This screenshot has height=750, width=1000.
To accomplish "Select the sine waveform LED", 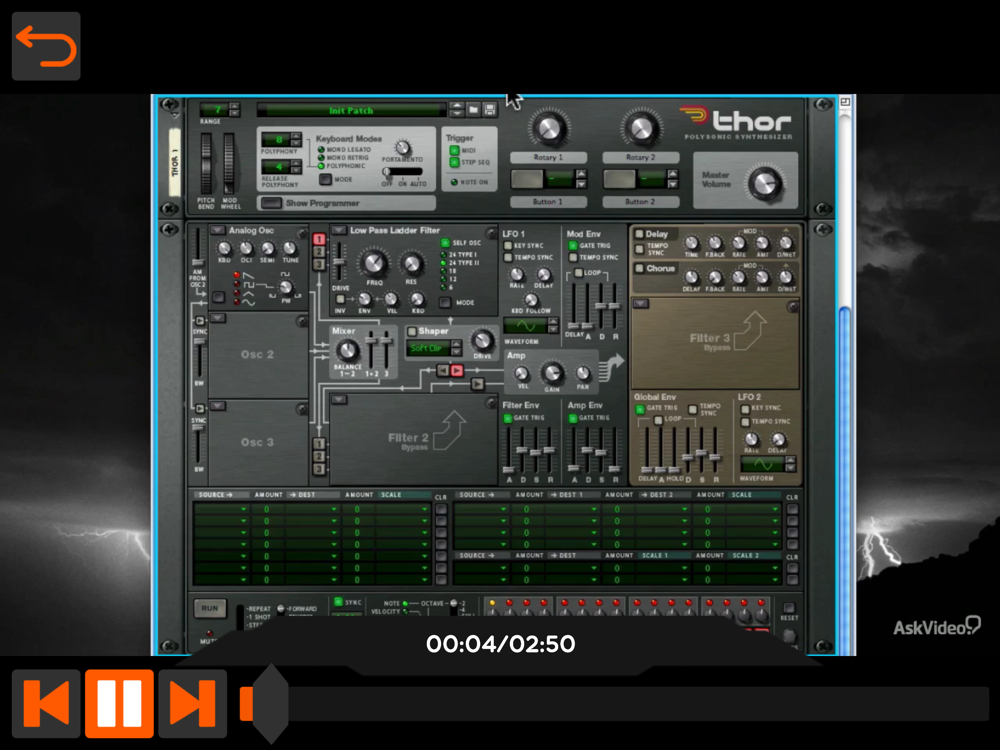I will tap(237, 302).
